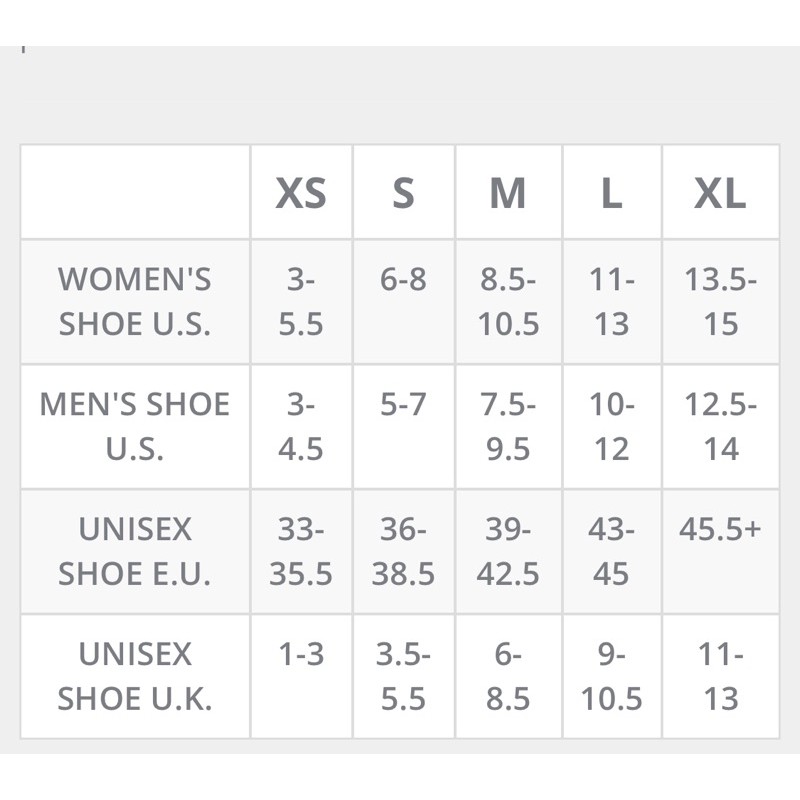This screenshot has width=800, height=800.
Task: Select the Unisex Shoe U.K. row label
Action: [135, 676]
